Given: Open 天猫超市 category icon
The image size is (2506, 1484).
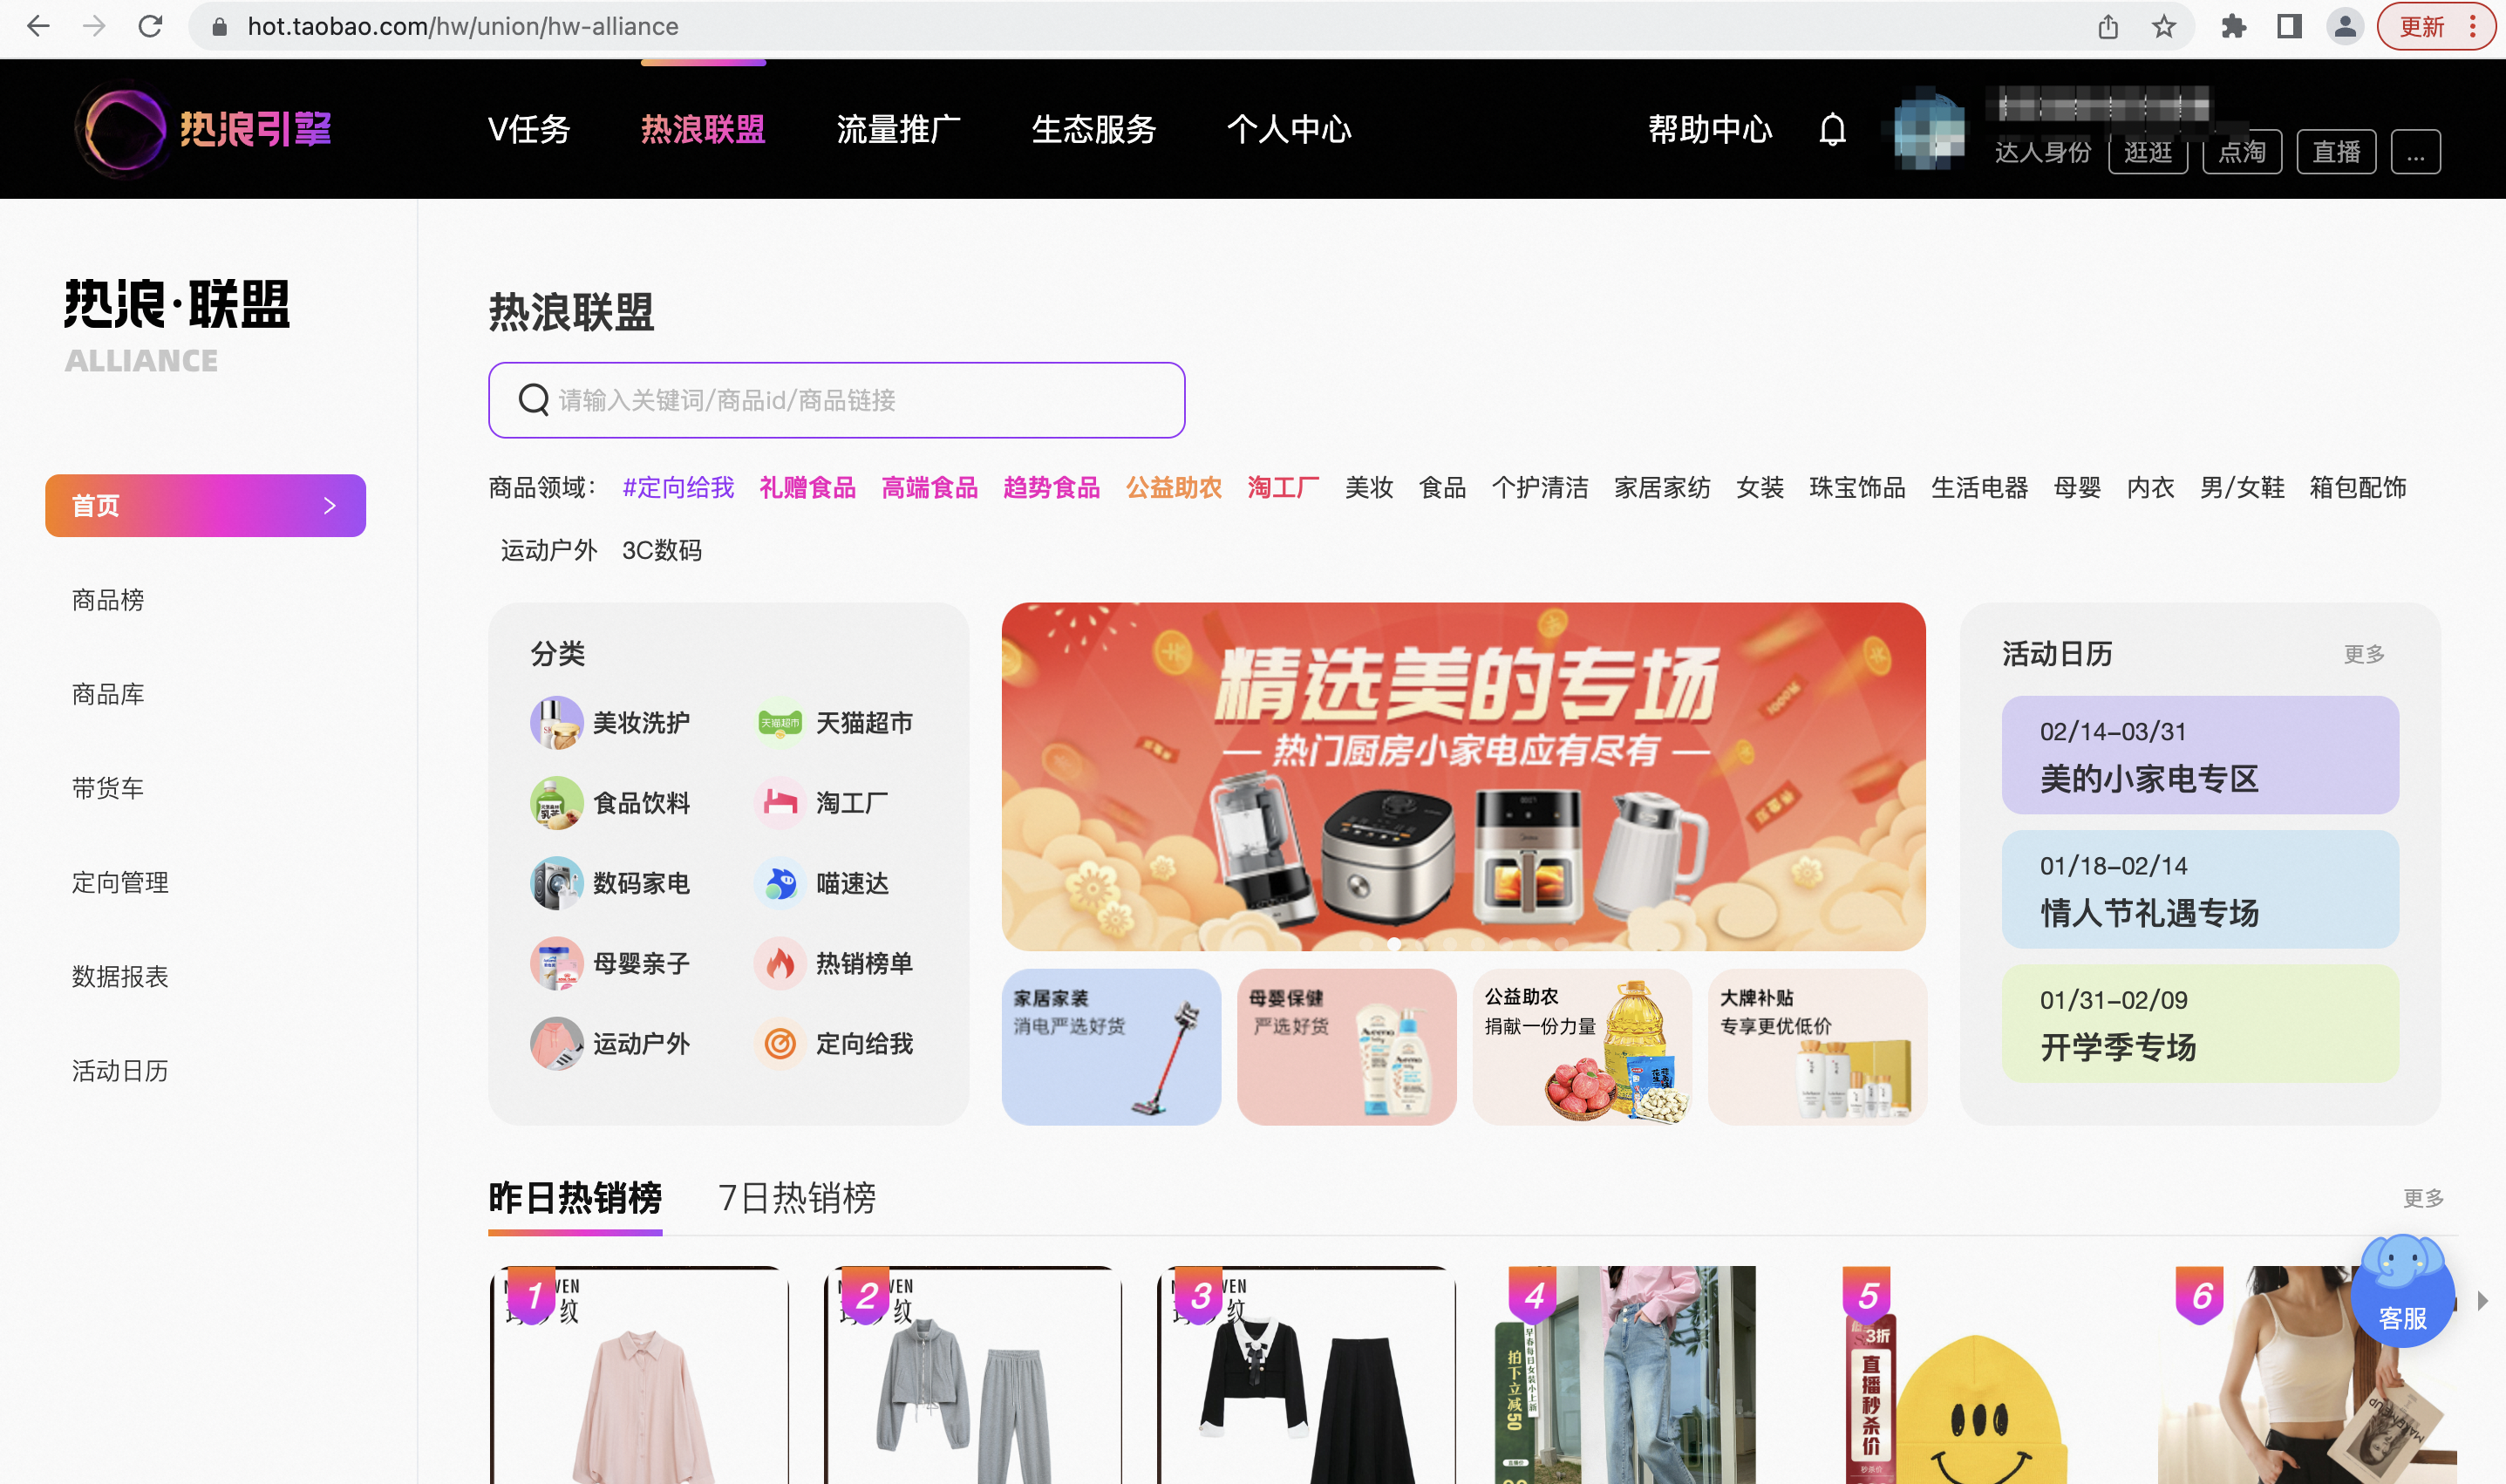Looking at the screenshot, I should (x=780, y=722).
